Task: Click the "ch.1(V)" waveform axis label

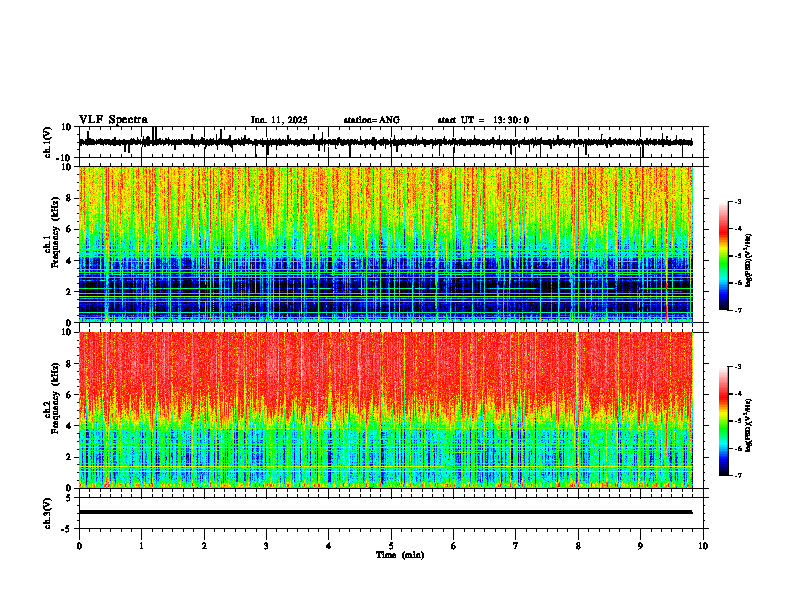Action: (x=48, y=142)
